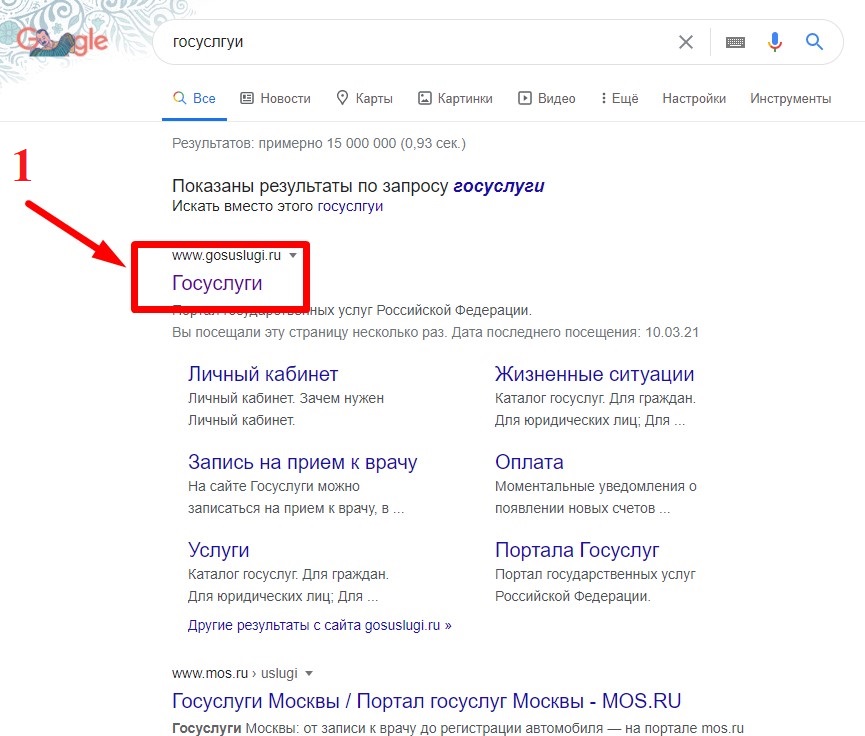The width and height of the screenshot is (865, 736).
Task: Clear the search box with the X icon
Action: click(x=686, y=42)
